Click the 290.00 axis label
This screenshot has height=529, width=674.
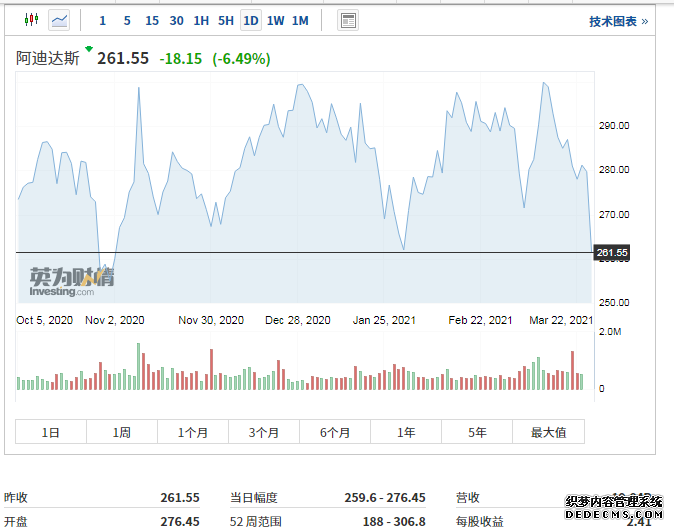pos(614,125)
